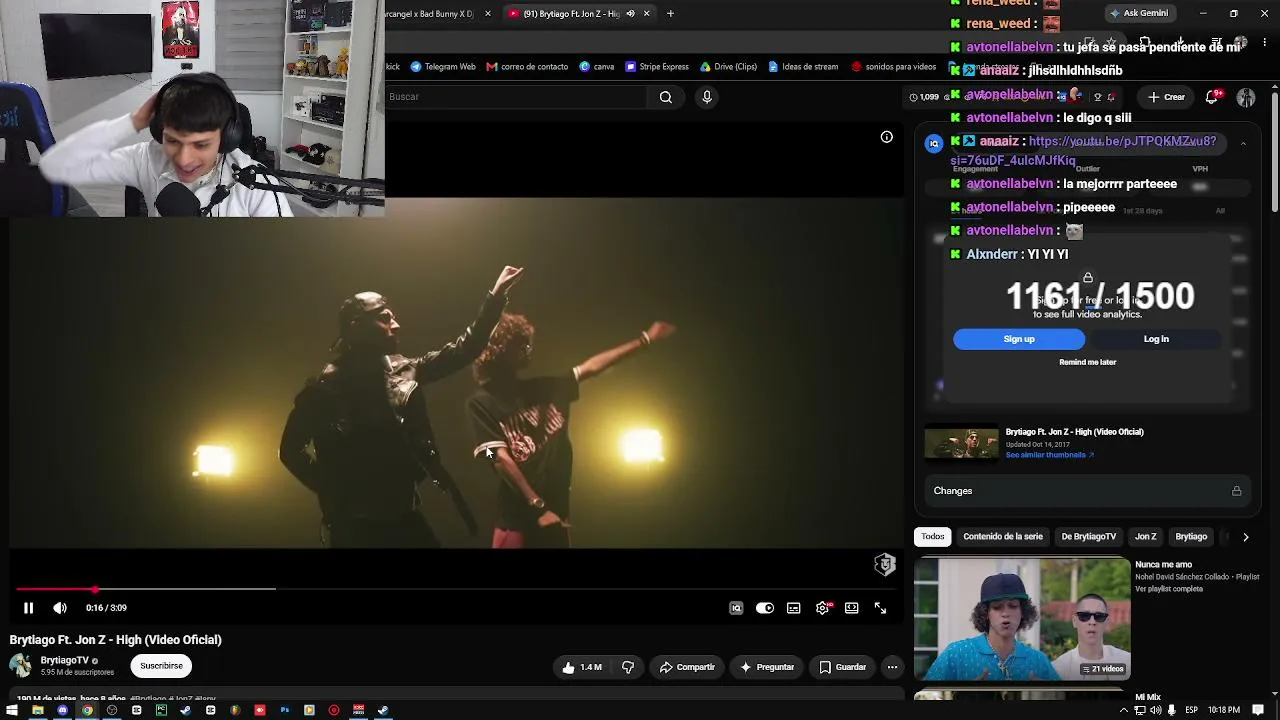Enter fullscreen mode in player
Image resolution: width=1280 pixels, height=720 pixels.
[880, 608]
